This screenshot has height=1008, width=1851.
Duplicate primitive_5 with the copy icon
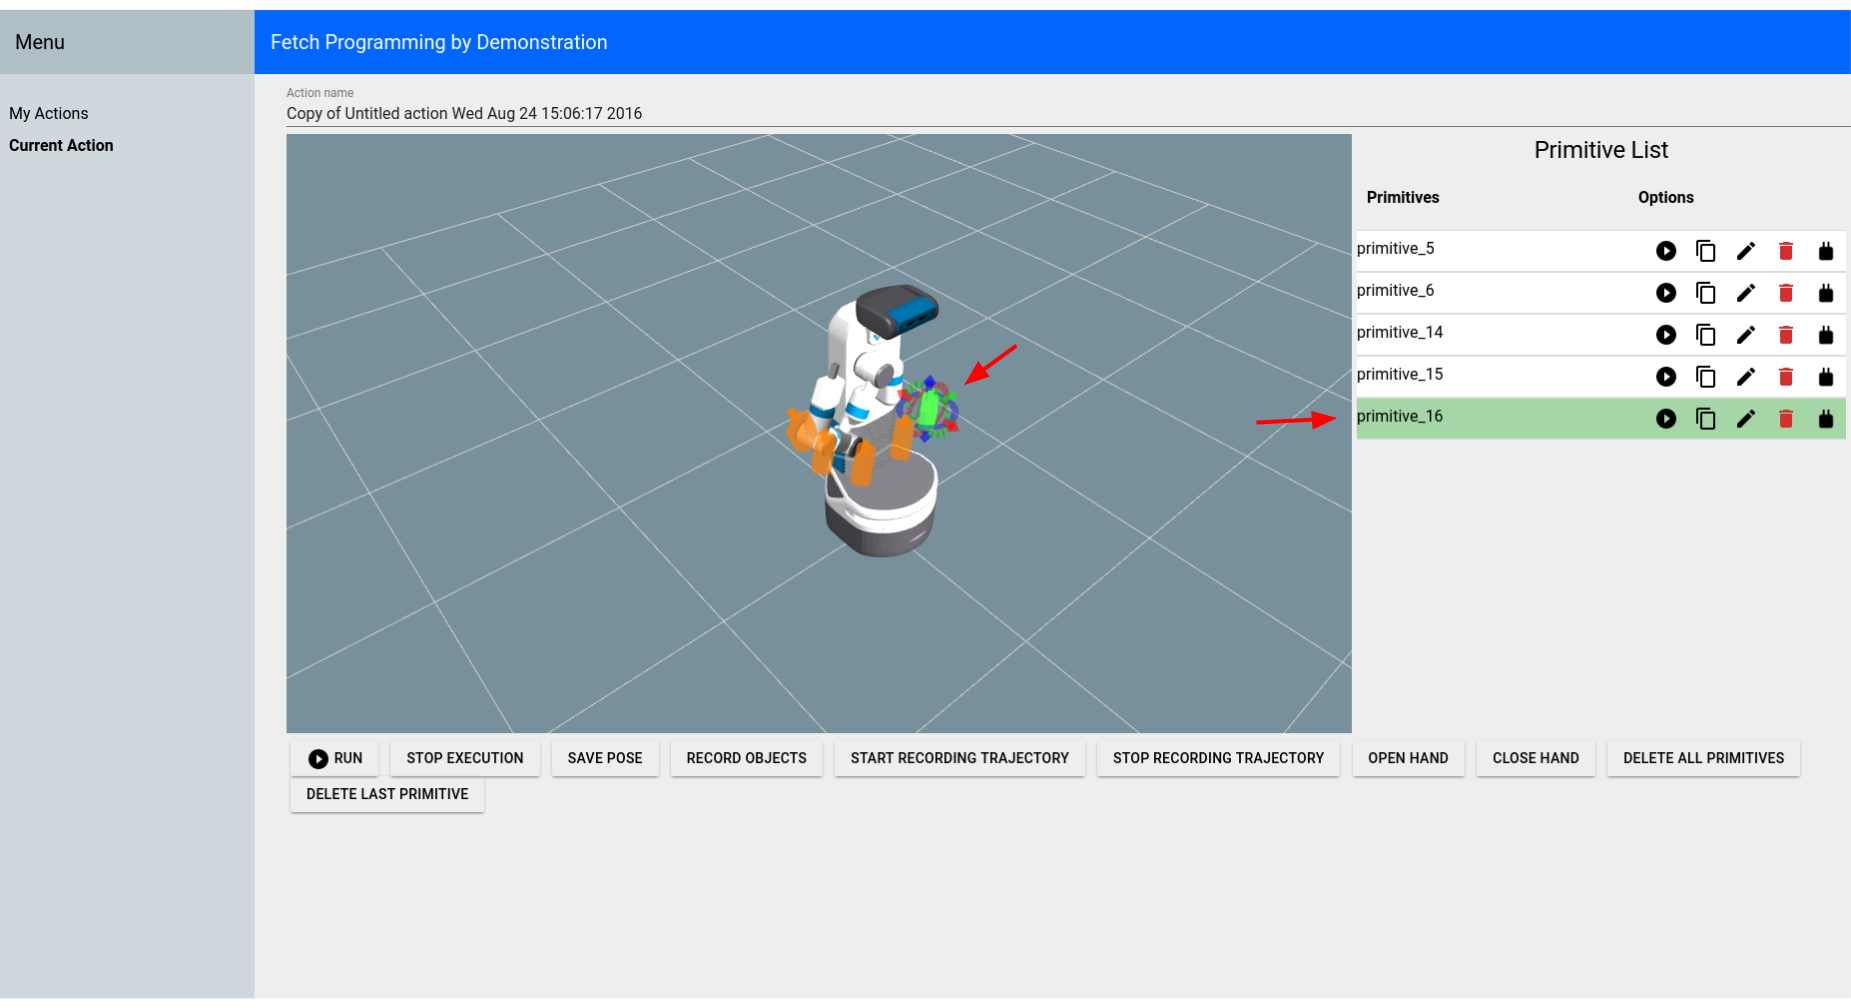pos(1705,251)
